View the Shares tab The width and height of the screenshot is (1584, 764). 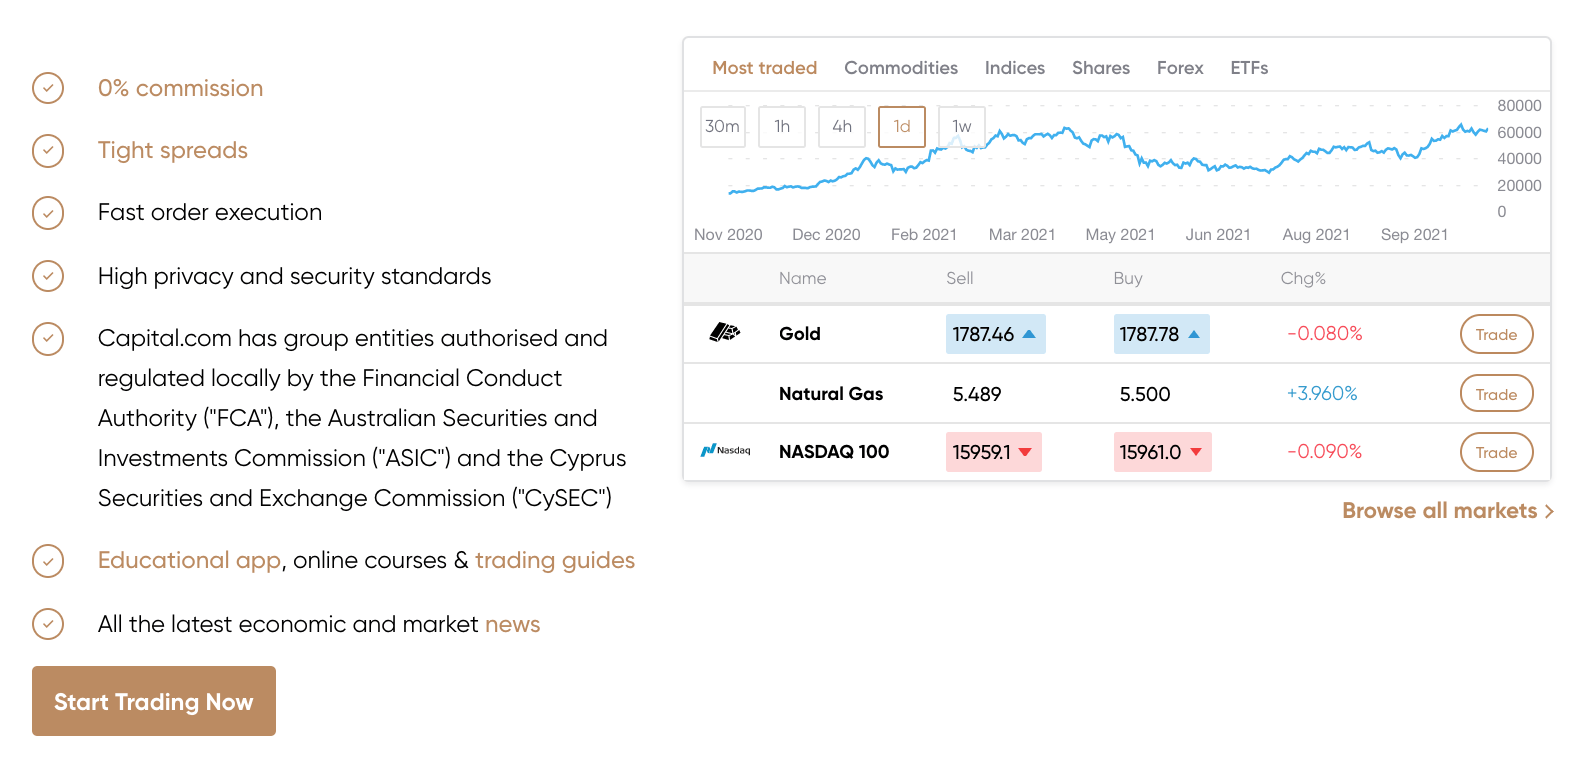[x=1101, y=68]
